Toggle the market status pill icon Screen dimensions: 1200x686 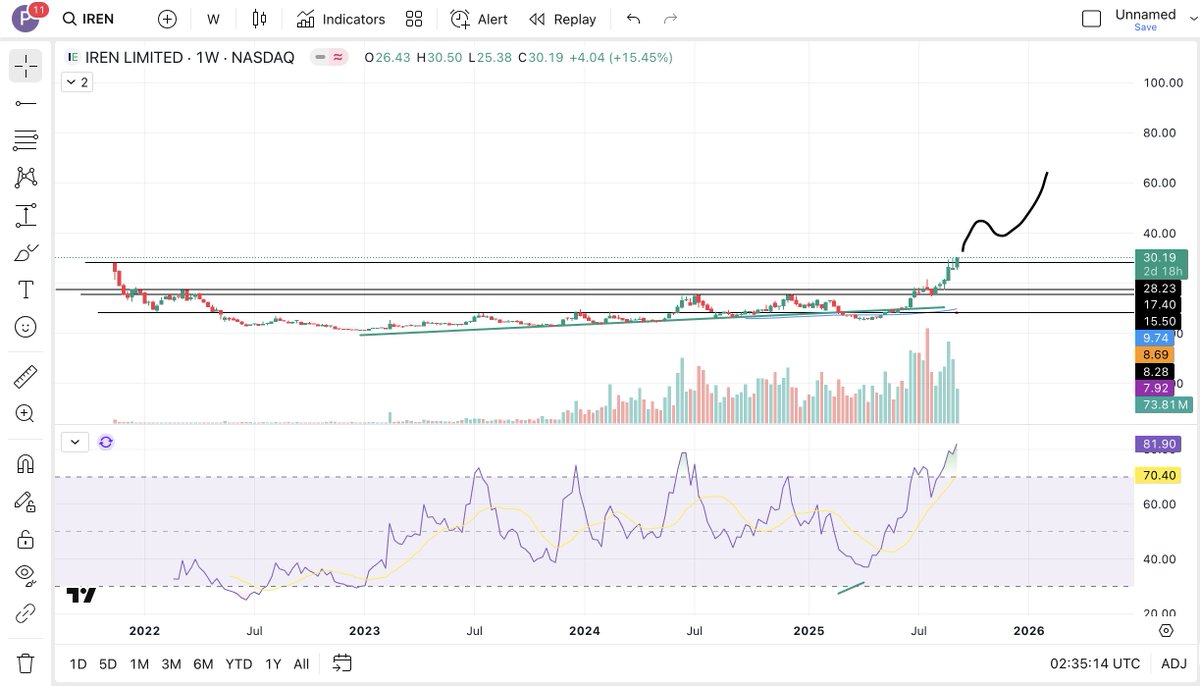(329, 58)
